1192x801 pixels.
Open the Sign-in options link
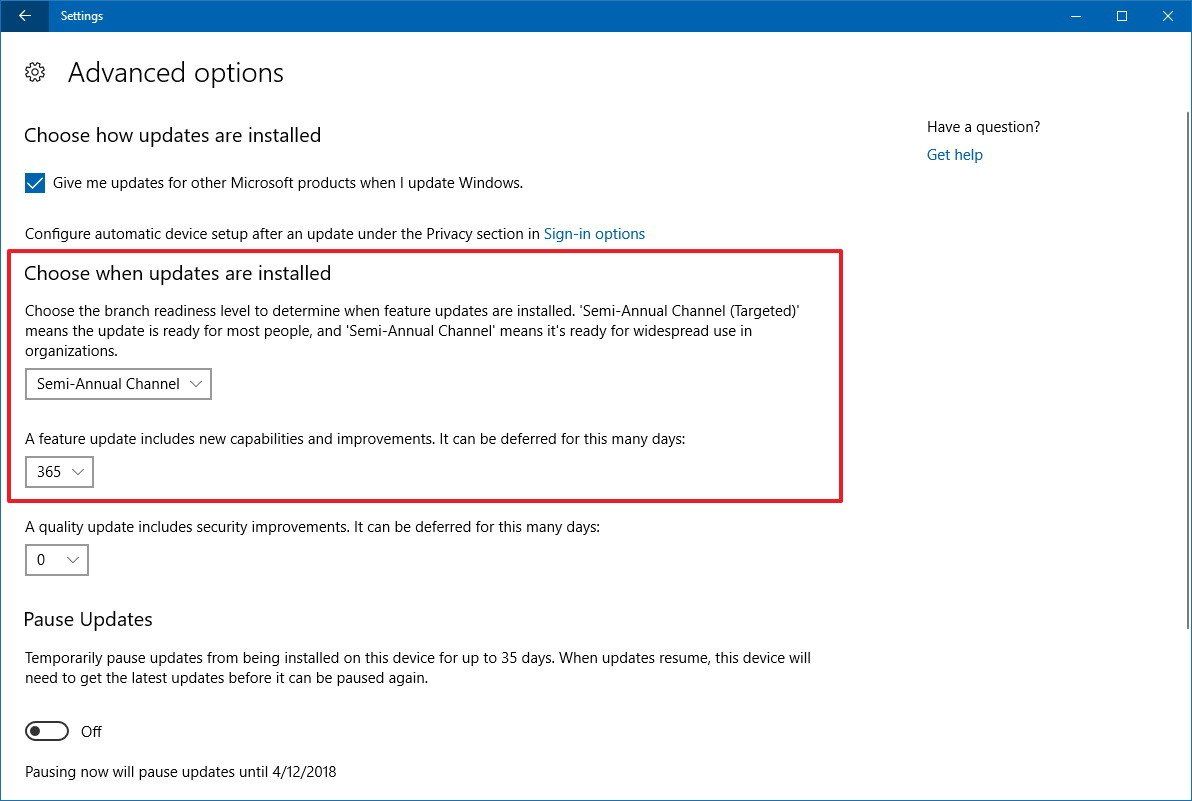click(594, 234)
